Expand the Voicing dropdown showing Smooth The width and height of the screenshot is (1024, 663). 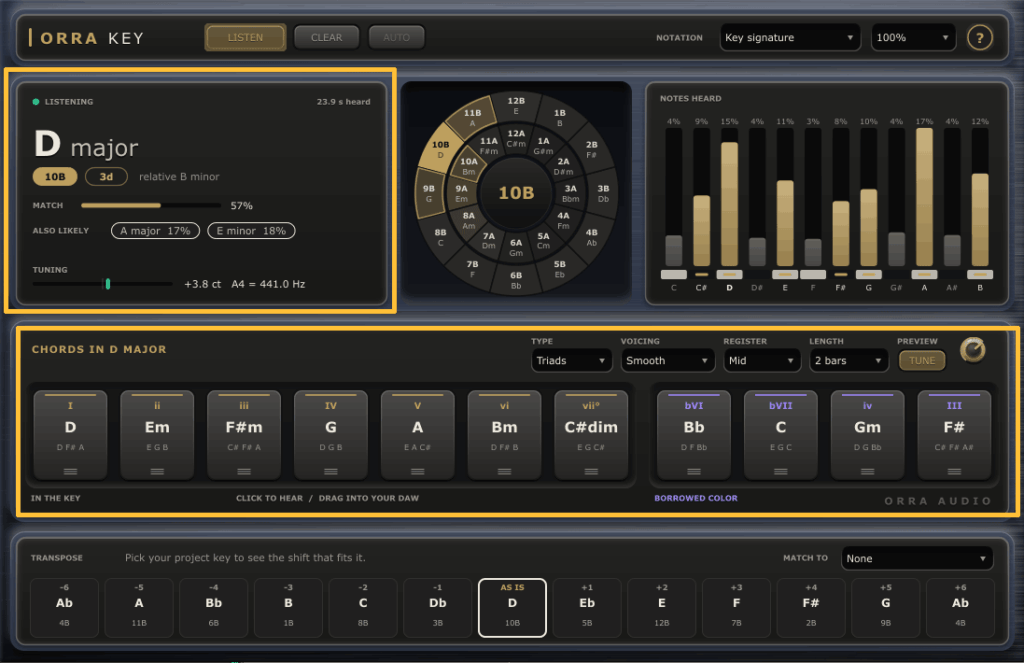tap(667, 361)
